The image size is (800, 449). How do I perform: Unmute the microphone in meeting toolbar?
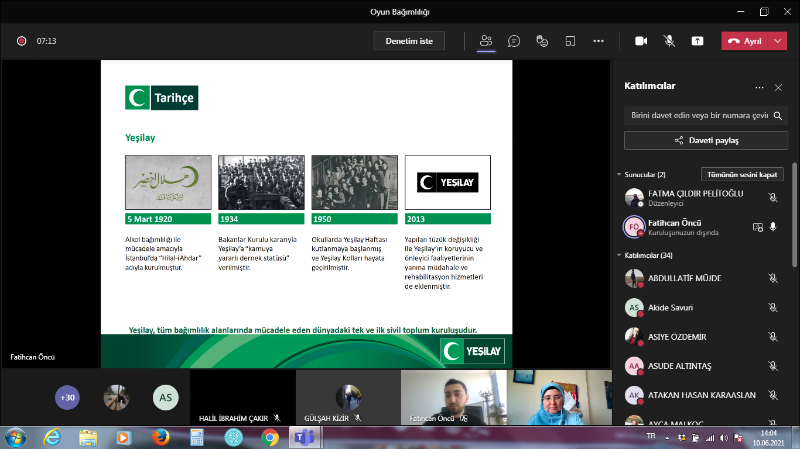(669, 41)
